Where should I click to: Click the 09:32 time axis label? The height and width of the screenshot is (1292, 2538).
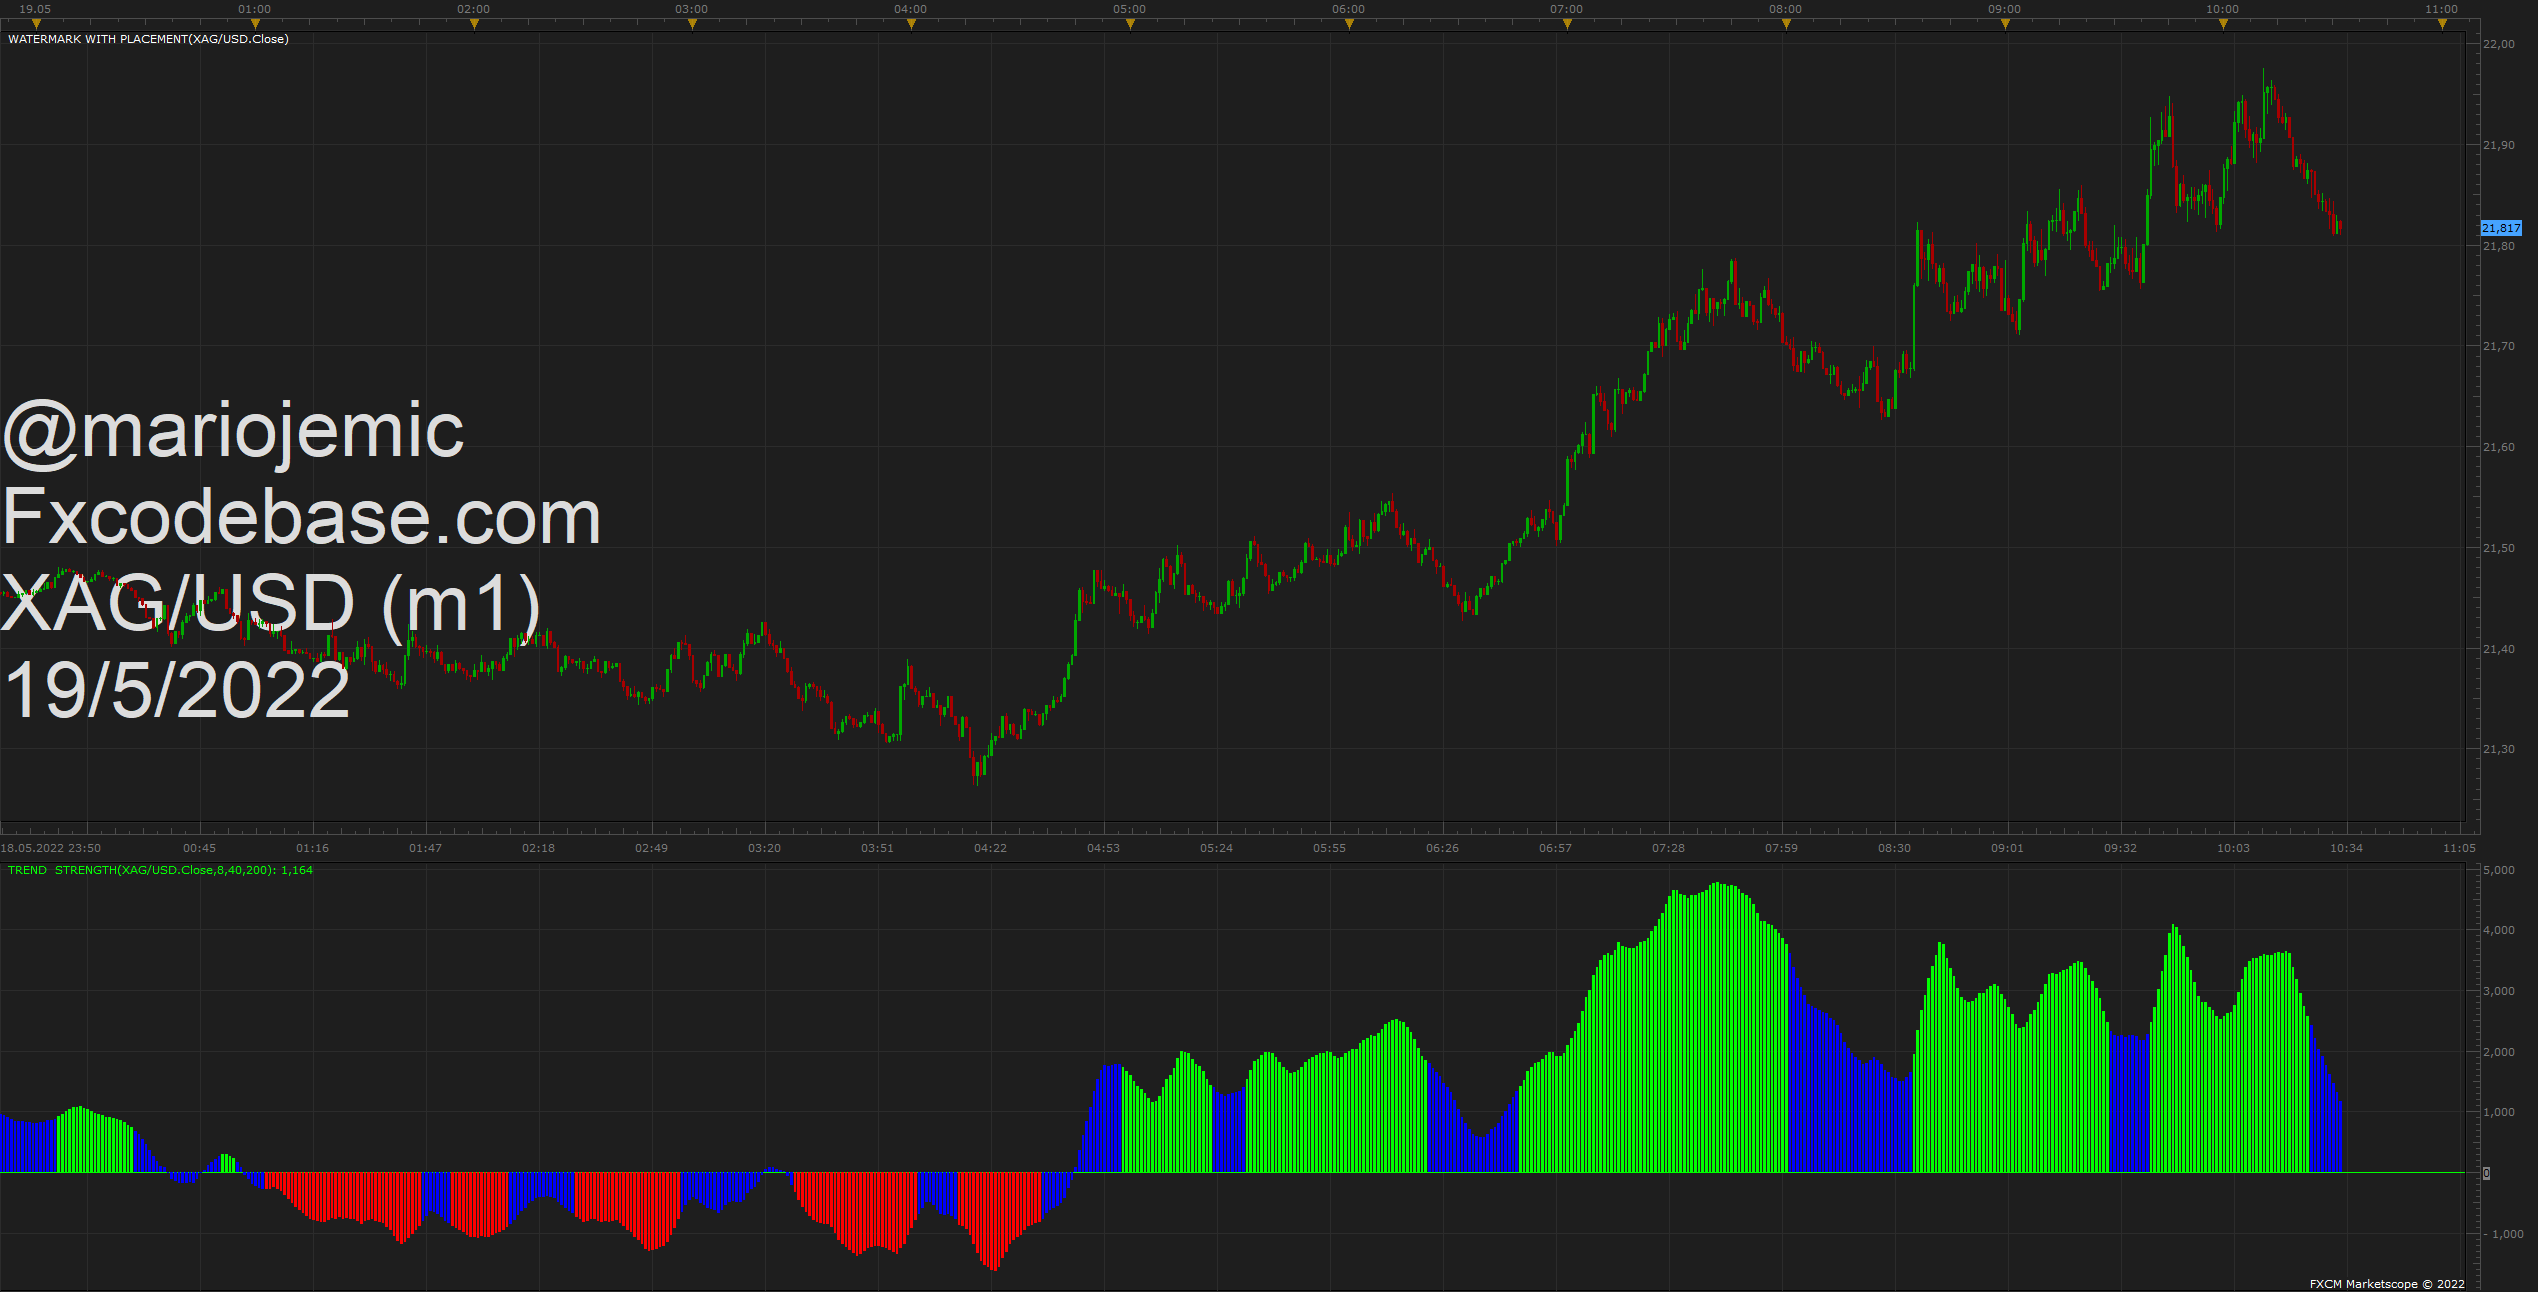2121,848
